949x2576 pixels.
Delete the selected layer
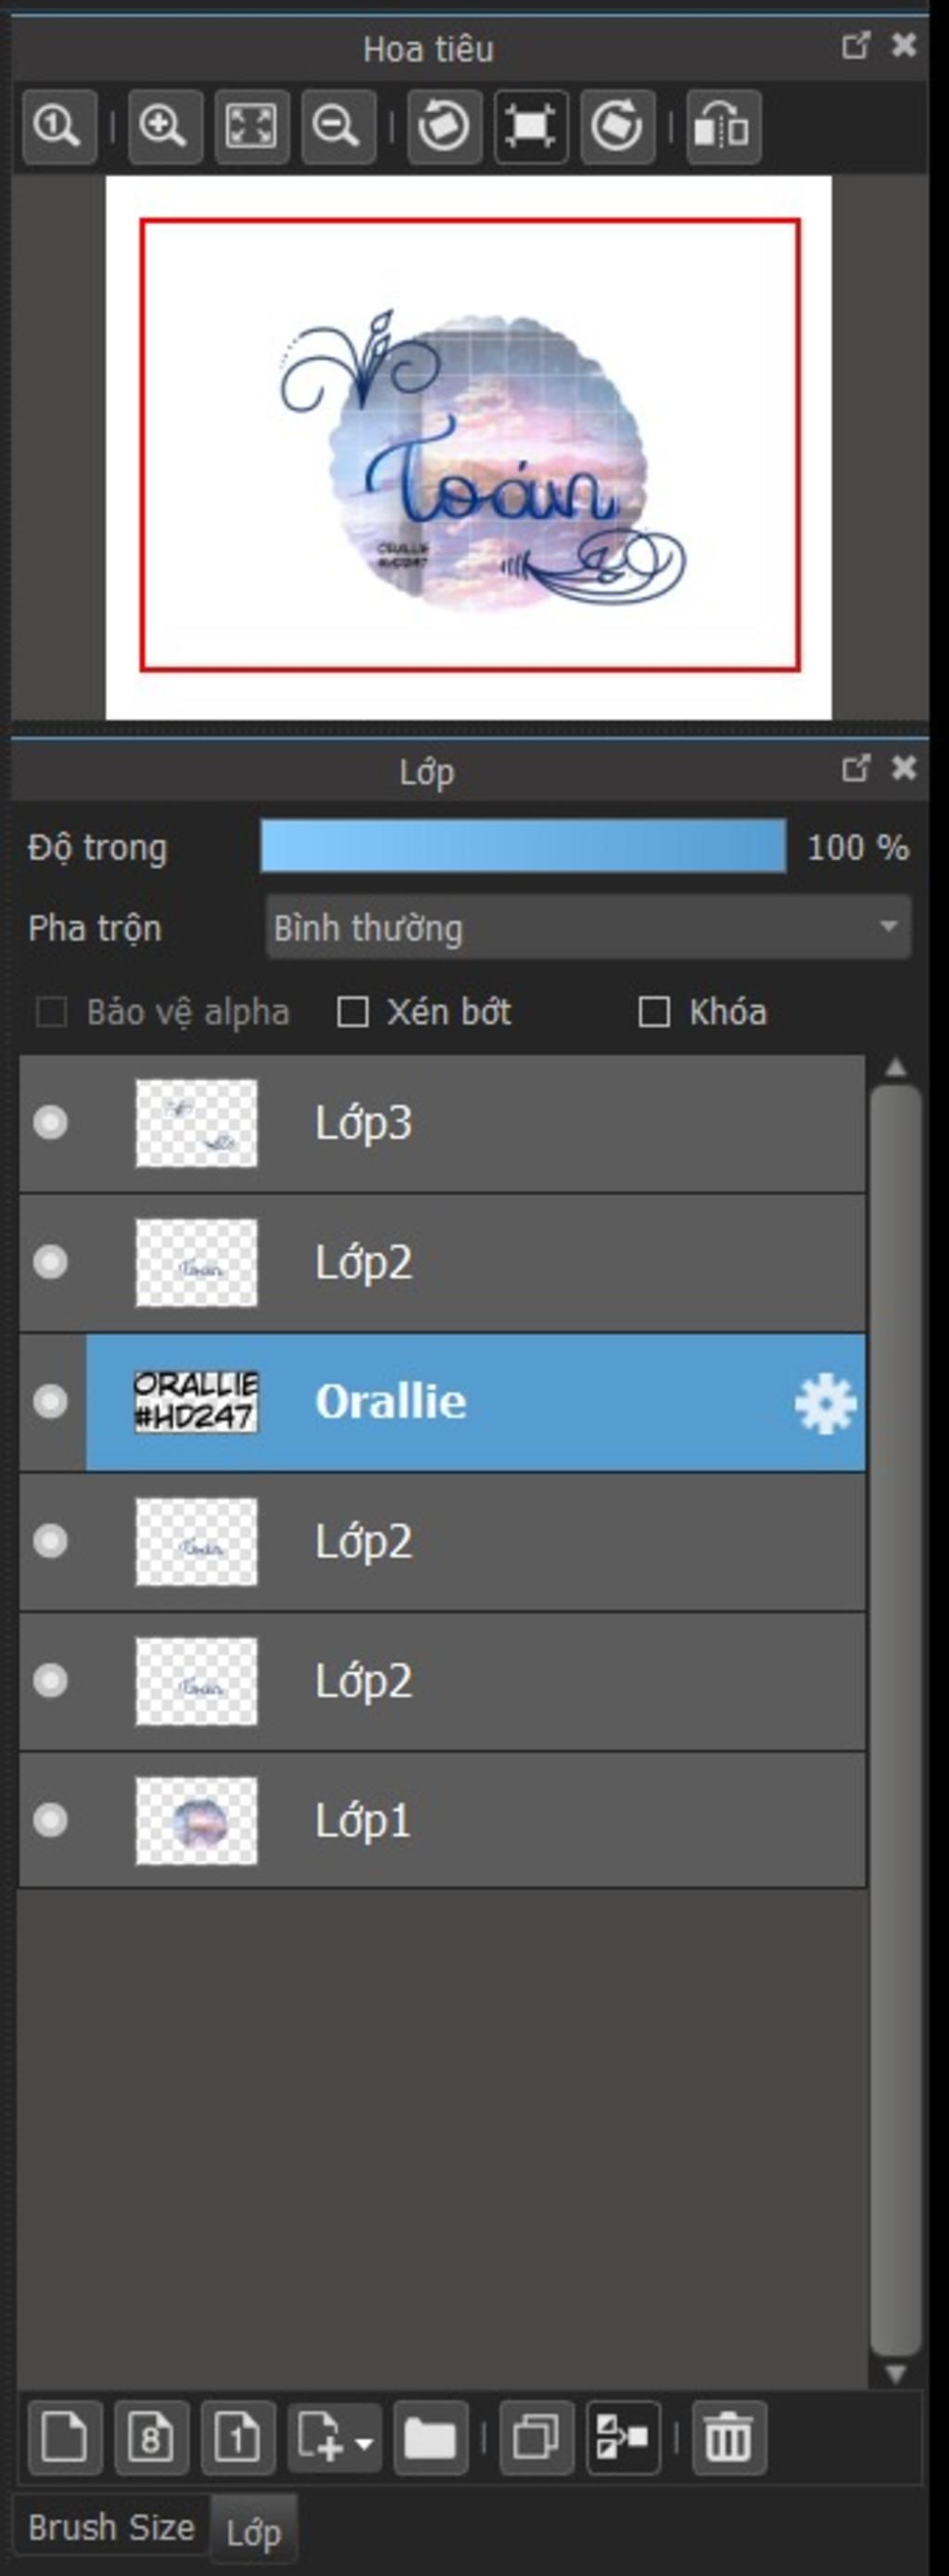click(x=728, y=2437)
